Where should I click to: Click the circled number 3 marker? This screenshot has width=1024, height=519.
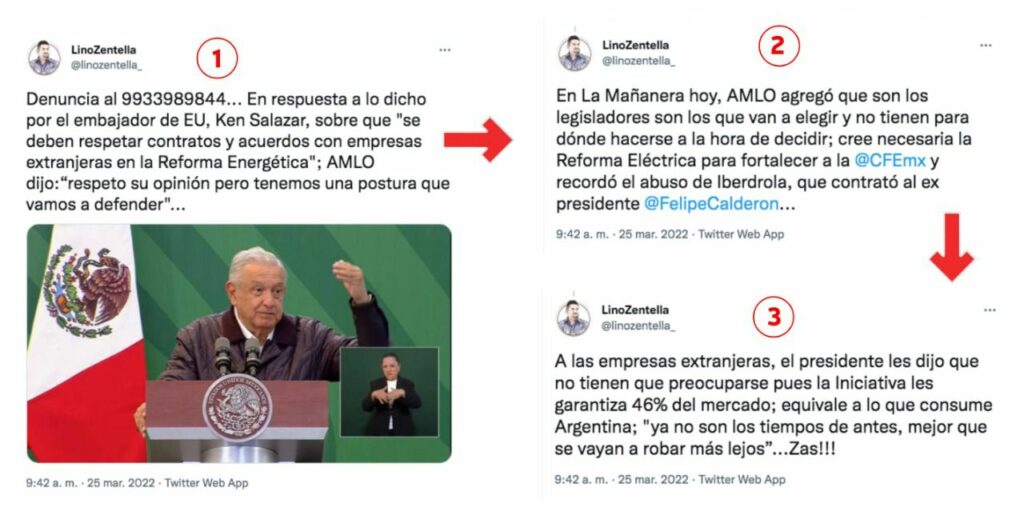tap(774, 317)
